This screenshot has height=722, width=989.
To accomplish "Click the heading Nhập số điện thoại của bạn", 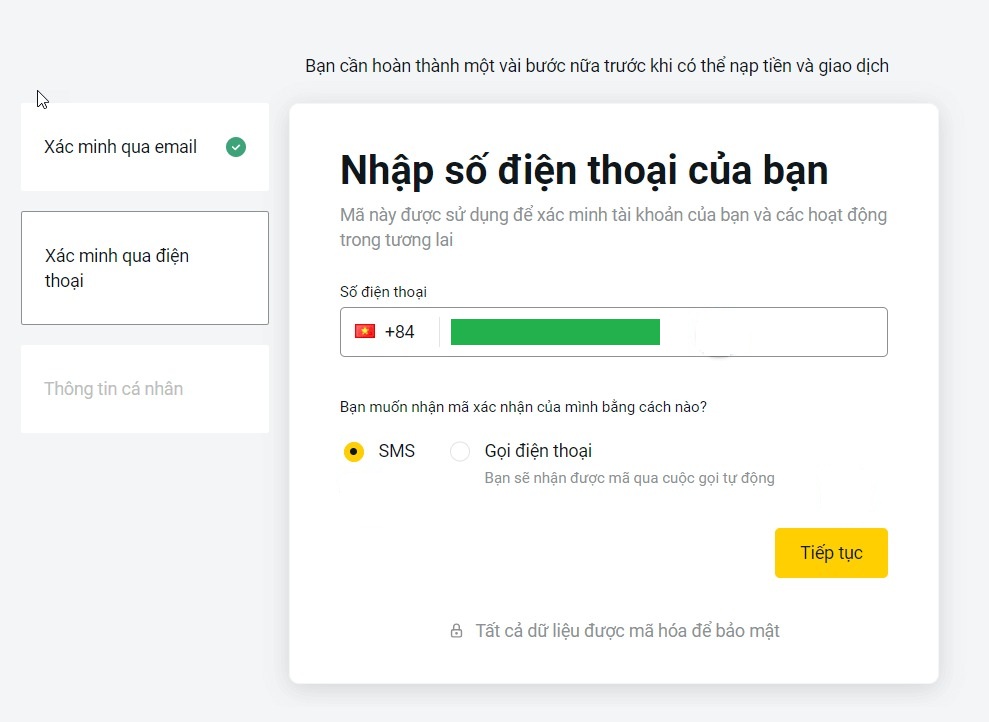I will tap(584, 170).
